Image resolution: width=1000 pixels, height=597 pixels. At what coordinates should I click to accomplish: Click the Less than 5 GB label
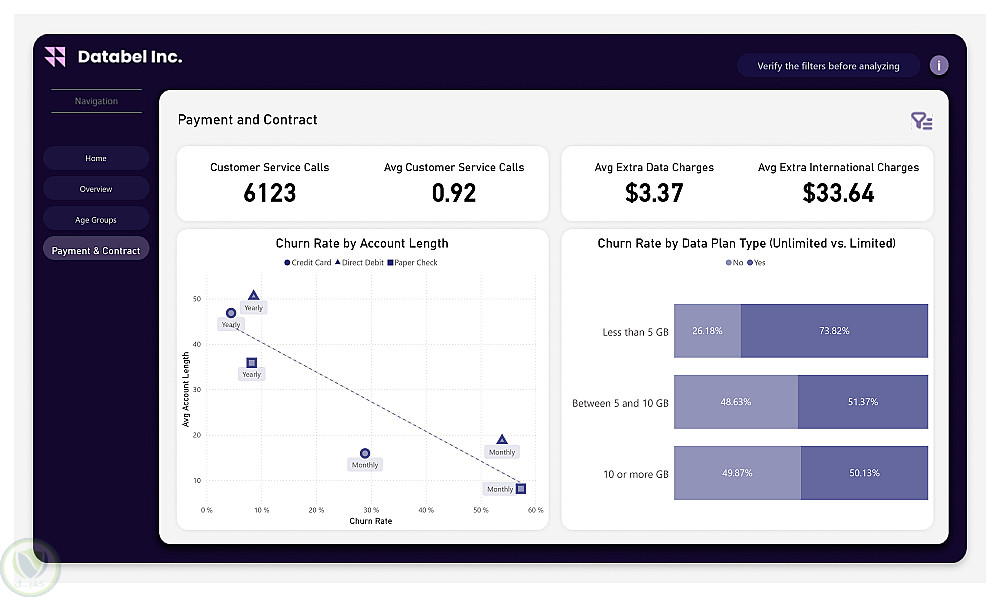635,332
